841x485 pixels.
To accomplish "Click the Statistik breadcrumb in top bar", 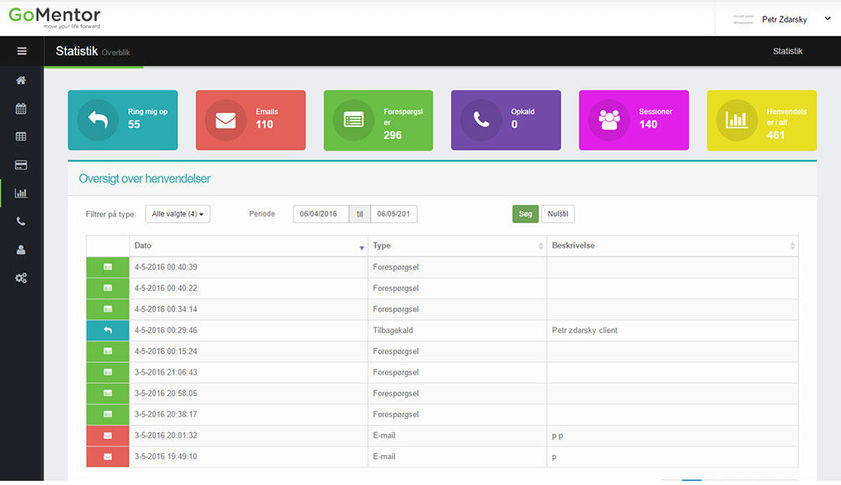I will coord(787,51).
